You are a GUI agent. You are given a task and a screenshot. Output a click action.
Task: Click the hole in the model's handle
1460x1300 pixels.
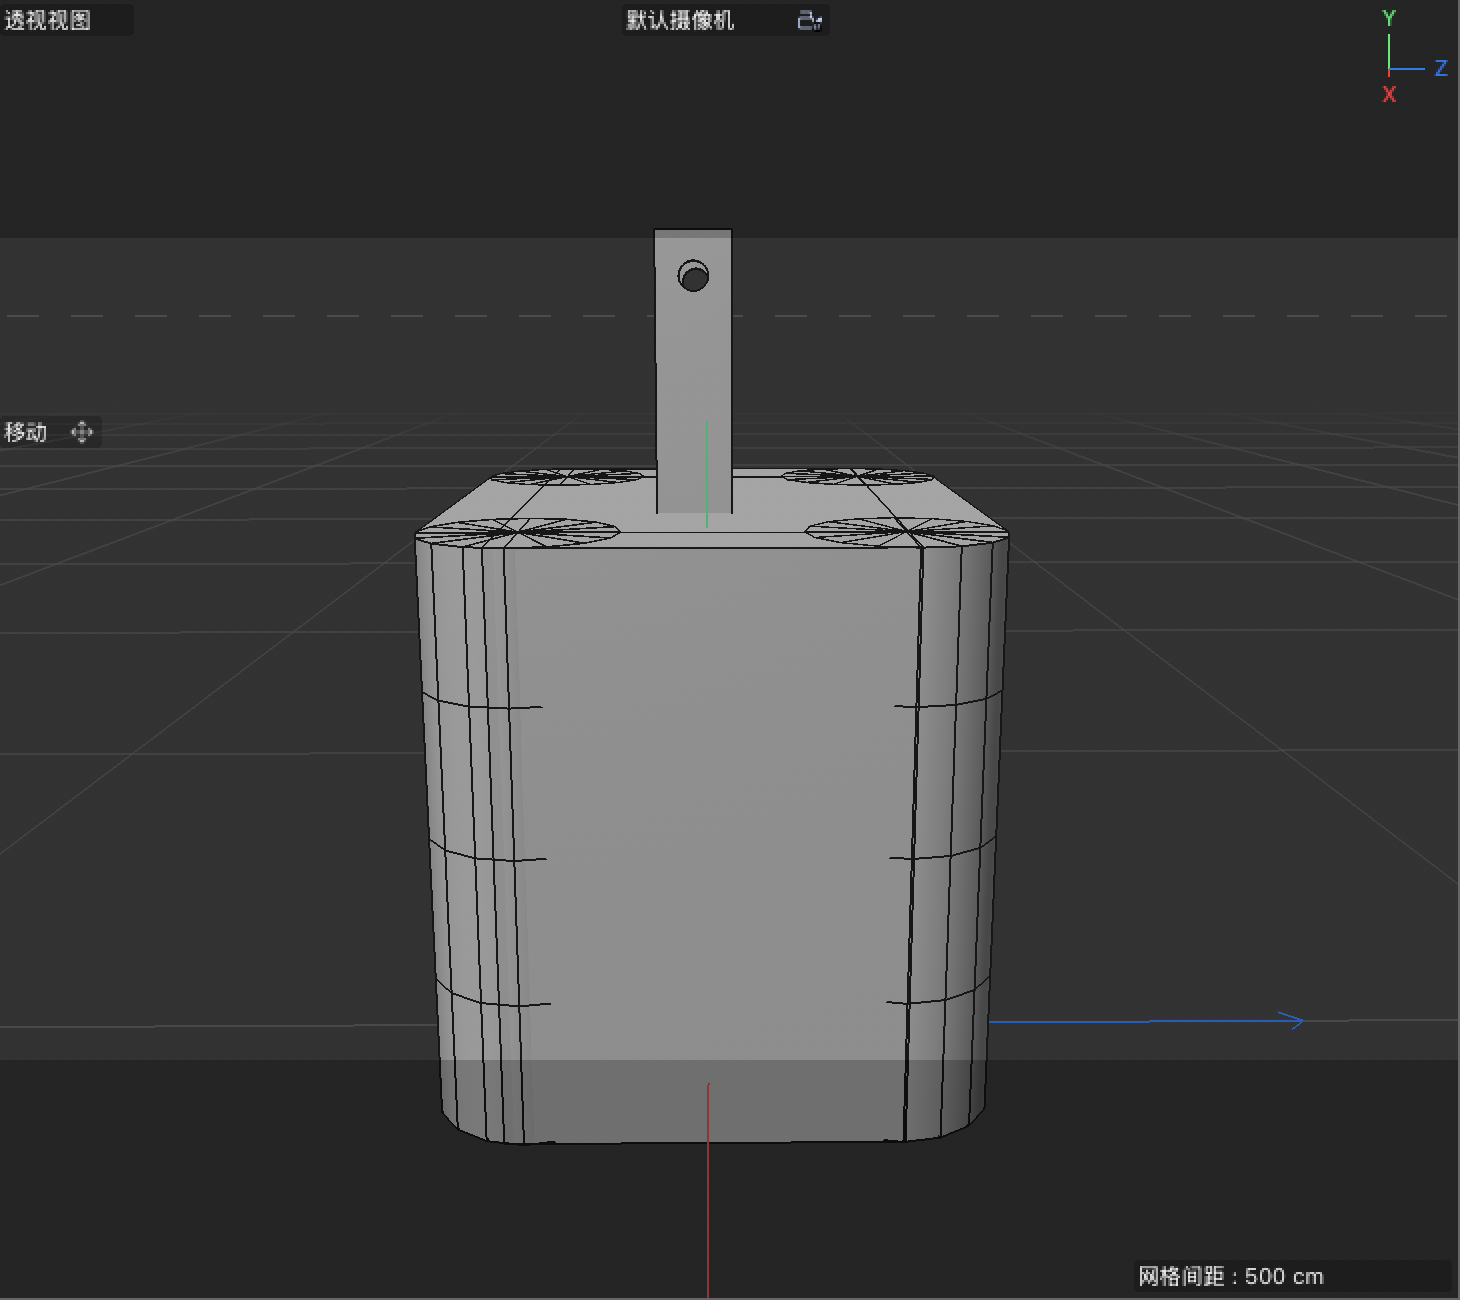[694, 277]
